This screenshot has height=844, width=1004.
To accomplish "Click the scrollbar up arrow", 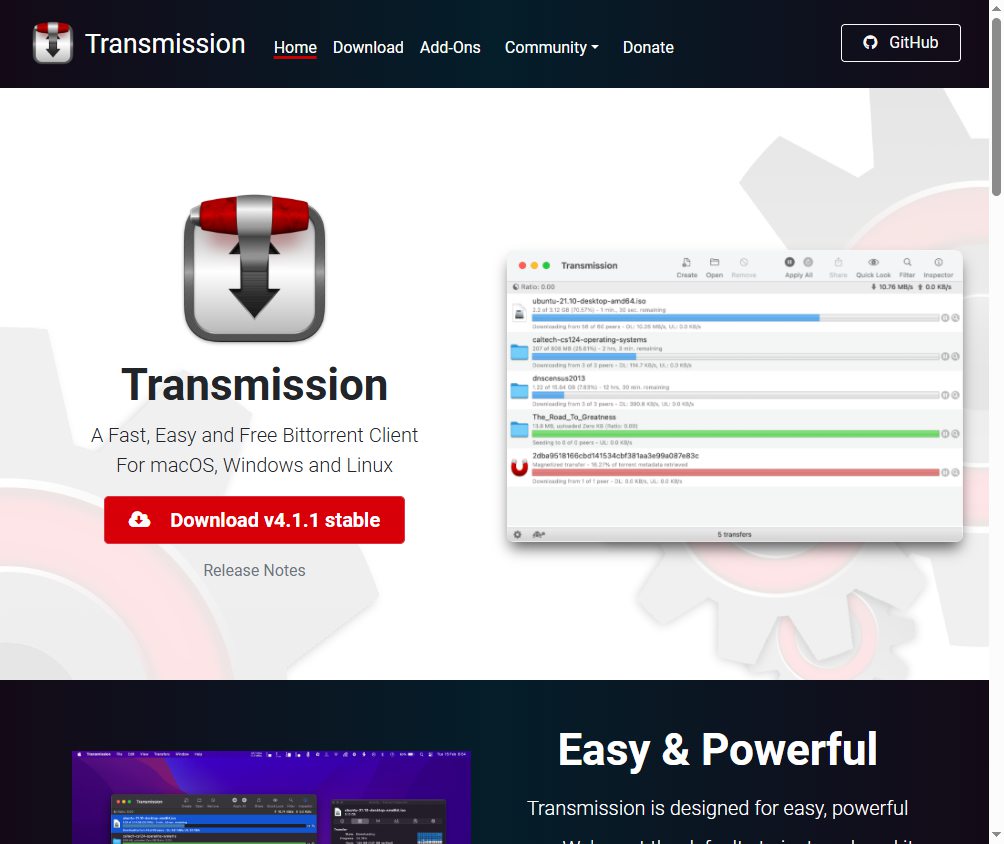I will 996,8.
